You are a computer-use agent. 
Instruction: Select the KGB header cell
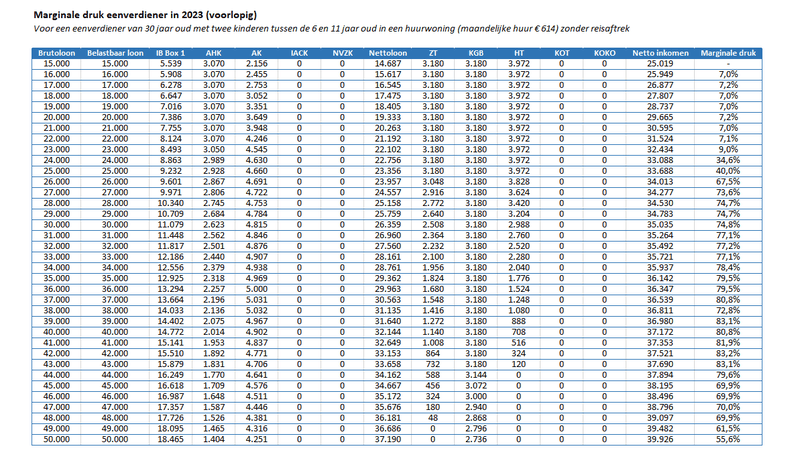tap(476, 53)
